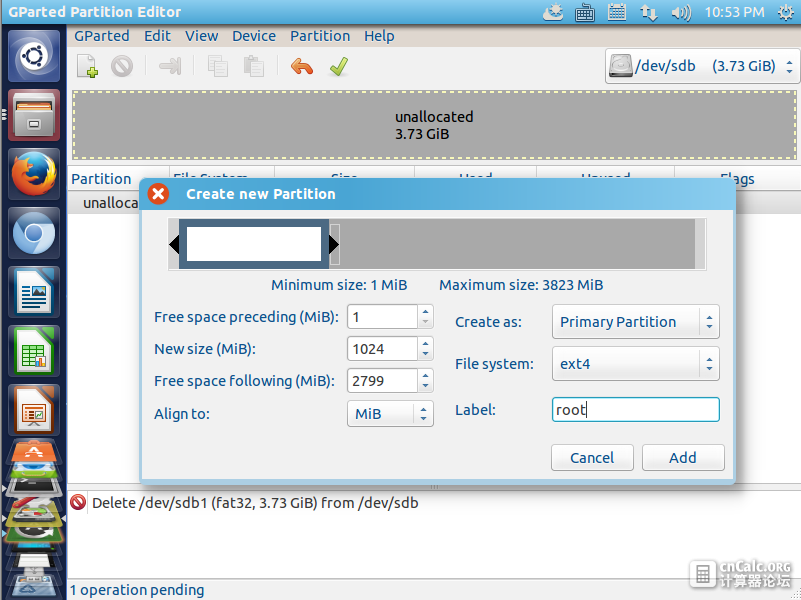The height and width of the screenshot is (600, 801).
Task: Click the New partition toolbar icon
Action: point(87,66)
